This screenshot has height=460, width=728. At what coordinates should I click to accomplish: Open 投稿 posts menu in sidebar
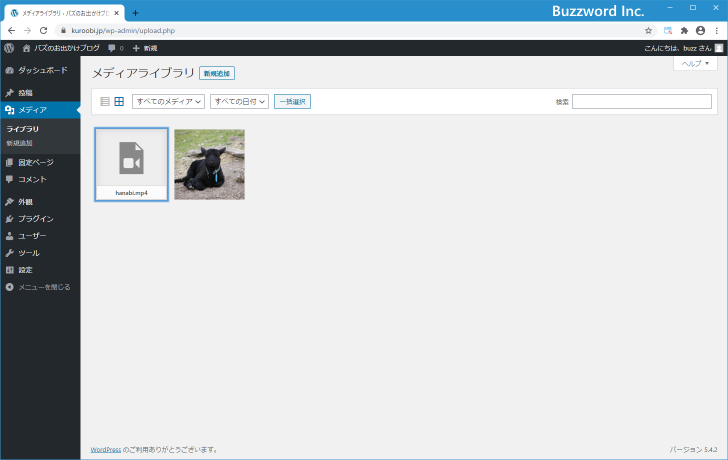click(25, 92)
